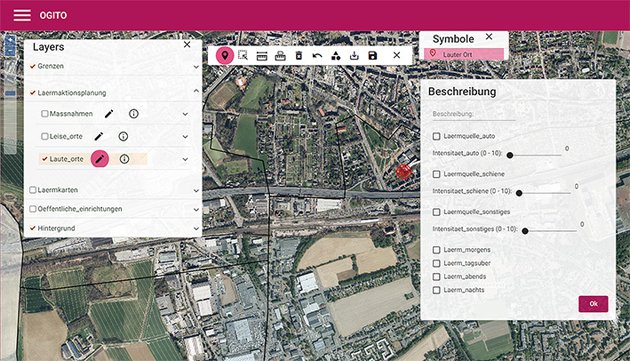Open the OGITO hamburger menu
This screenshot has width=630, height=361.
click(22, 15)
